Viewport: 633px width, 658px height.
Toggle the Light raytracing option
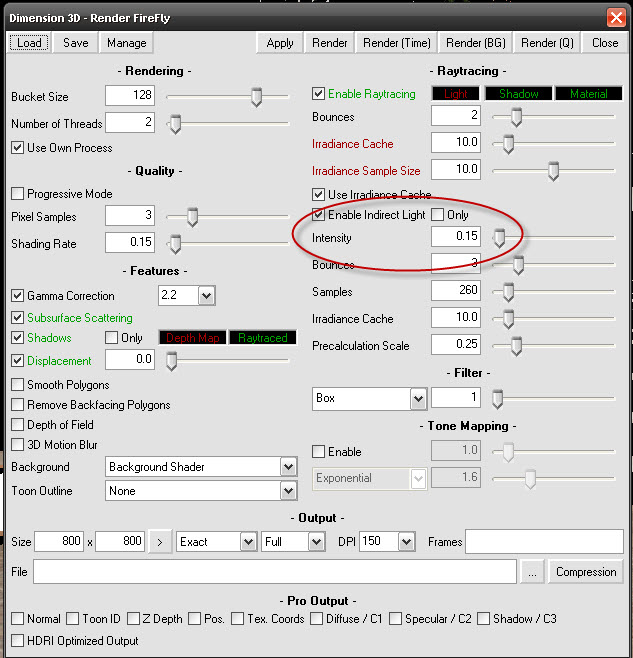455,94
